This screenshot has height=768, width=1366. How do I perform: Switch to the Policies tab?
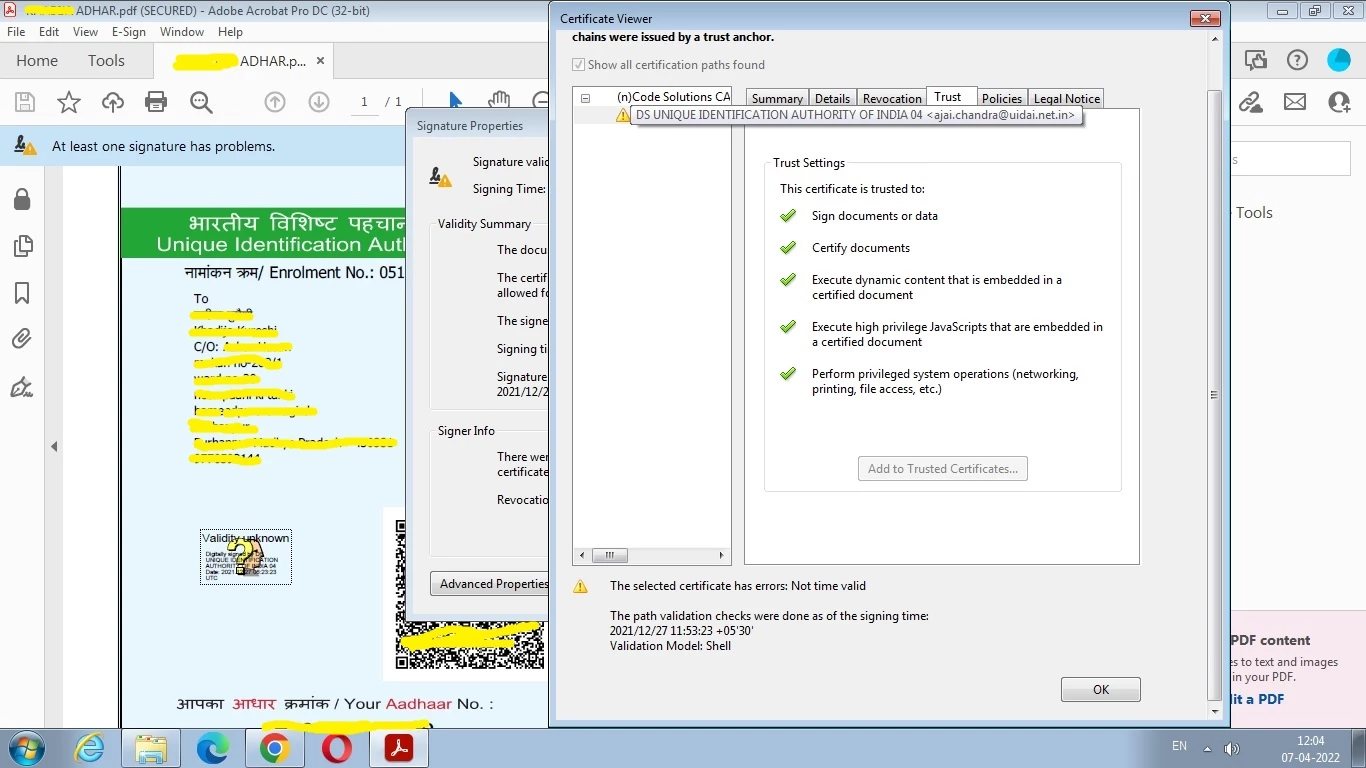pyautogui.click(x=1002, y=98)
